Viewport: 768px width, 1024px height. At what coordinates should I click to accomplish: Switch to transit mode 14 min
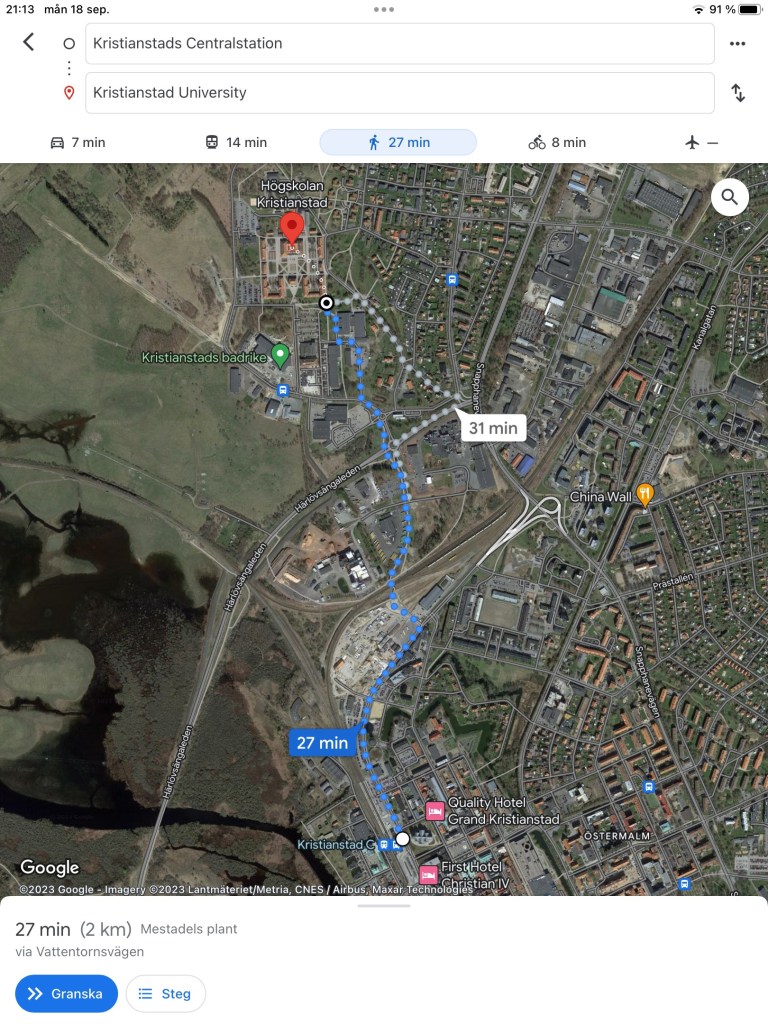pyautogui.click(x=236, y=142)
